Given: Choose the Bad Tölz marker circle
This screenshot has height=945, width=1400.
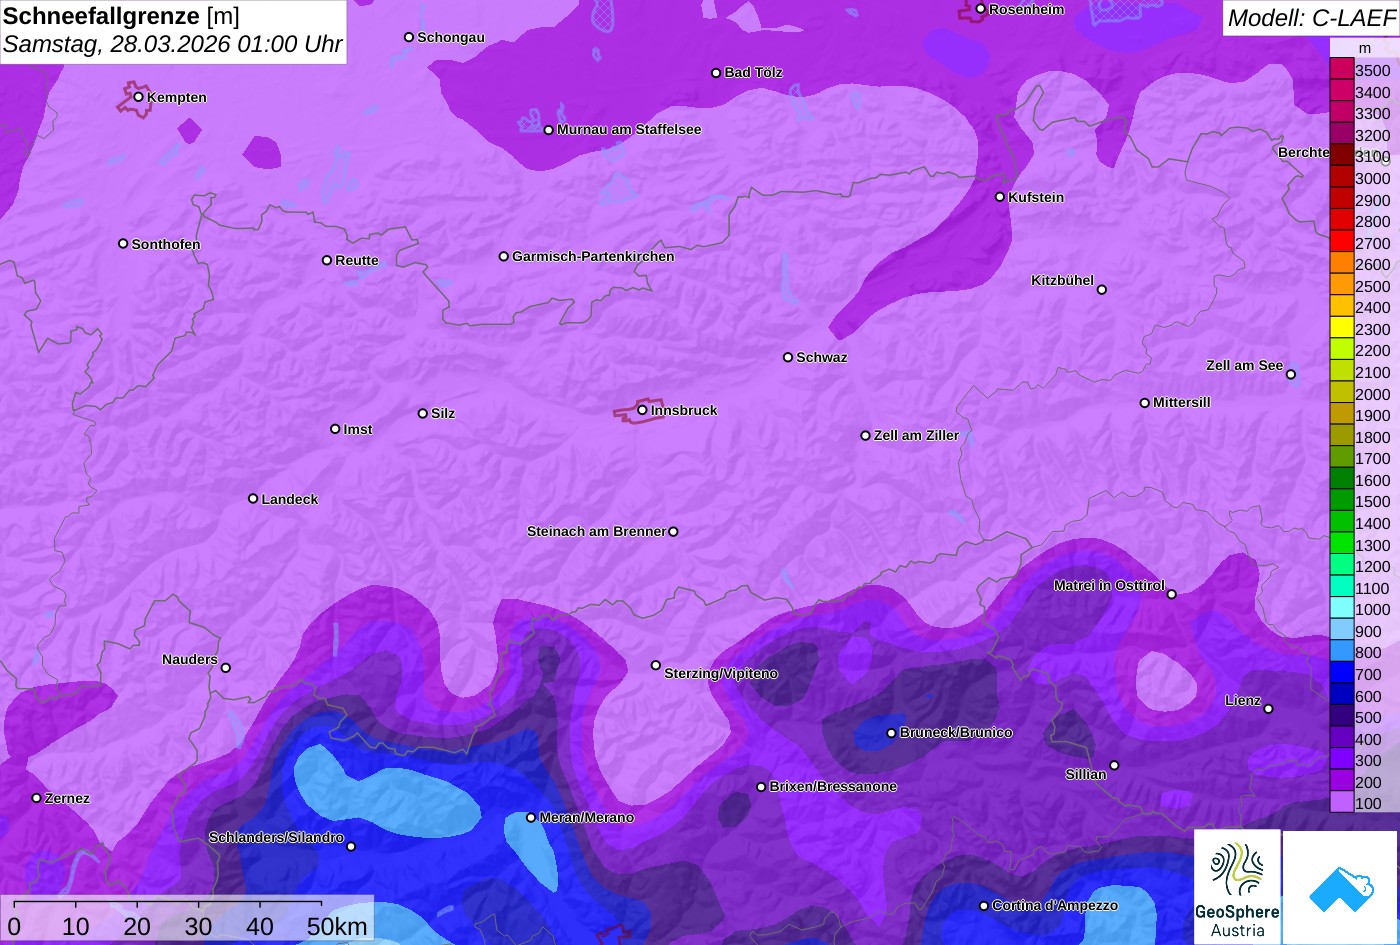Looking at the screenshot, I should [716, 72].
